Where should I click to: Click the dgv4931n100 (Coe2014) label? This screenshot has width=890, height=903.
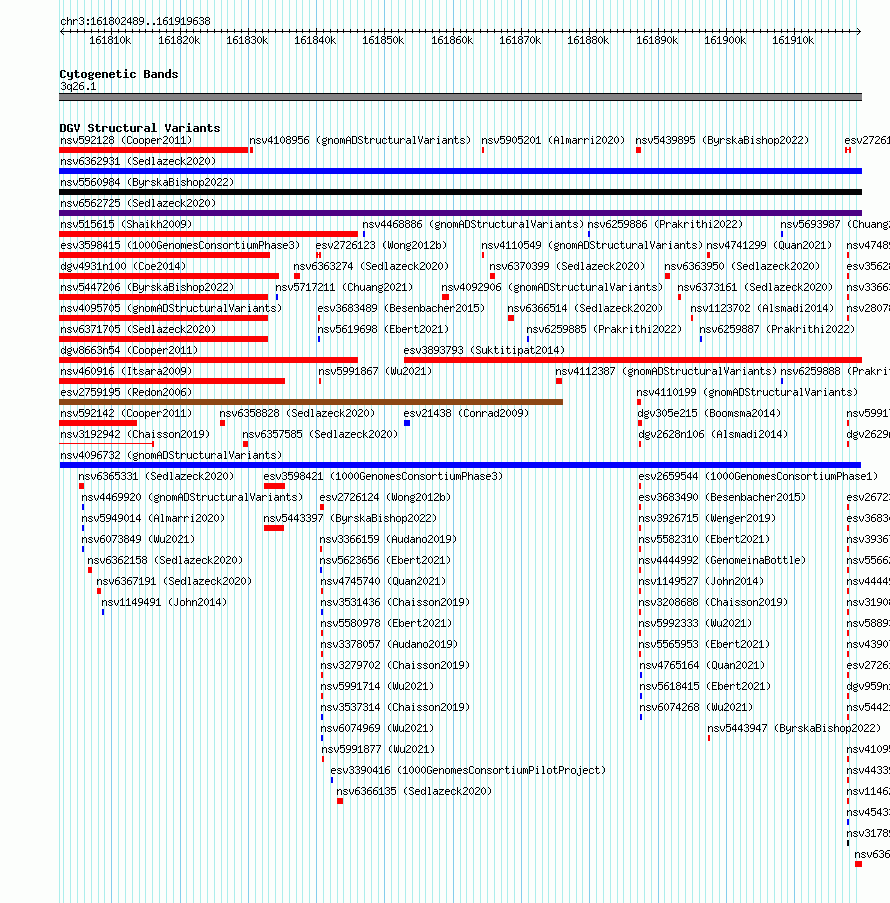123,266
